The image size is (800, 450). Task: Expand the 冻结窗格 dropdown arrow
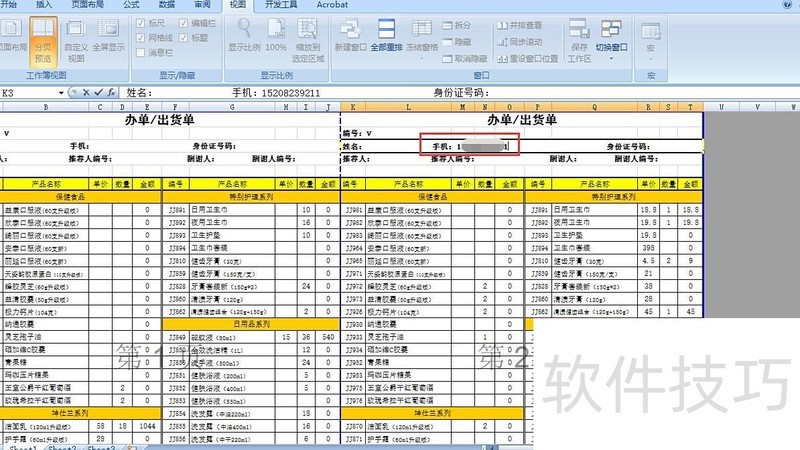click(422, 59)
